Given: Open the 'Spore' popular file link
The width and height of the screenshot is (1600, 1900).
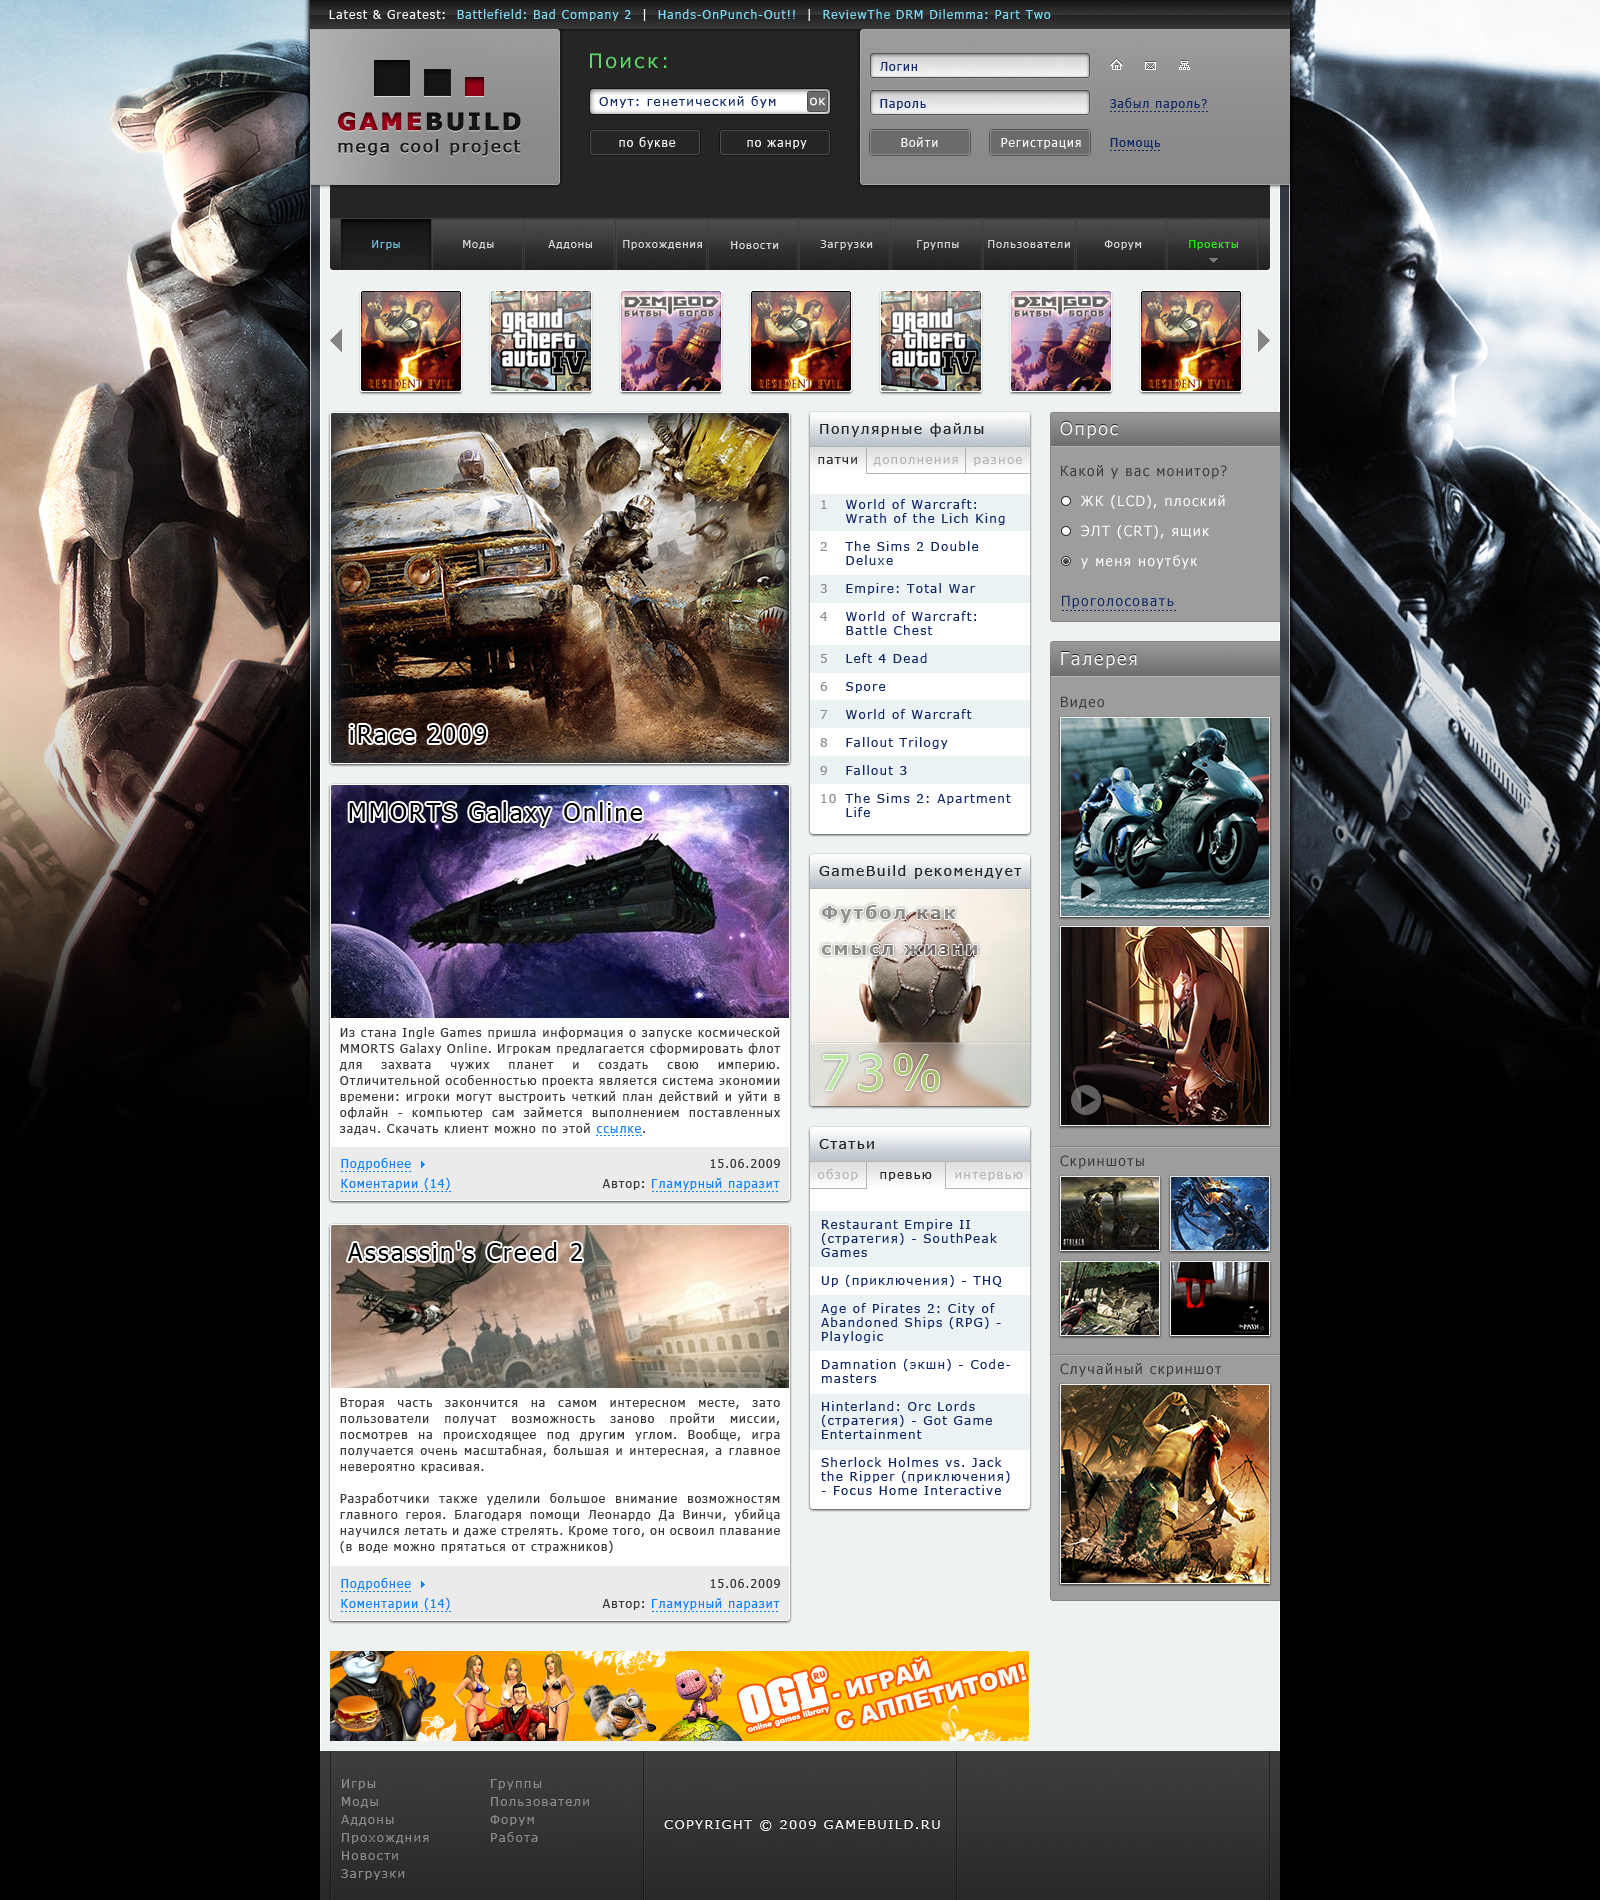Looking at the screenshot, I should tap(865, 687).
